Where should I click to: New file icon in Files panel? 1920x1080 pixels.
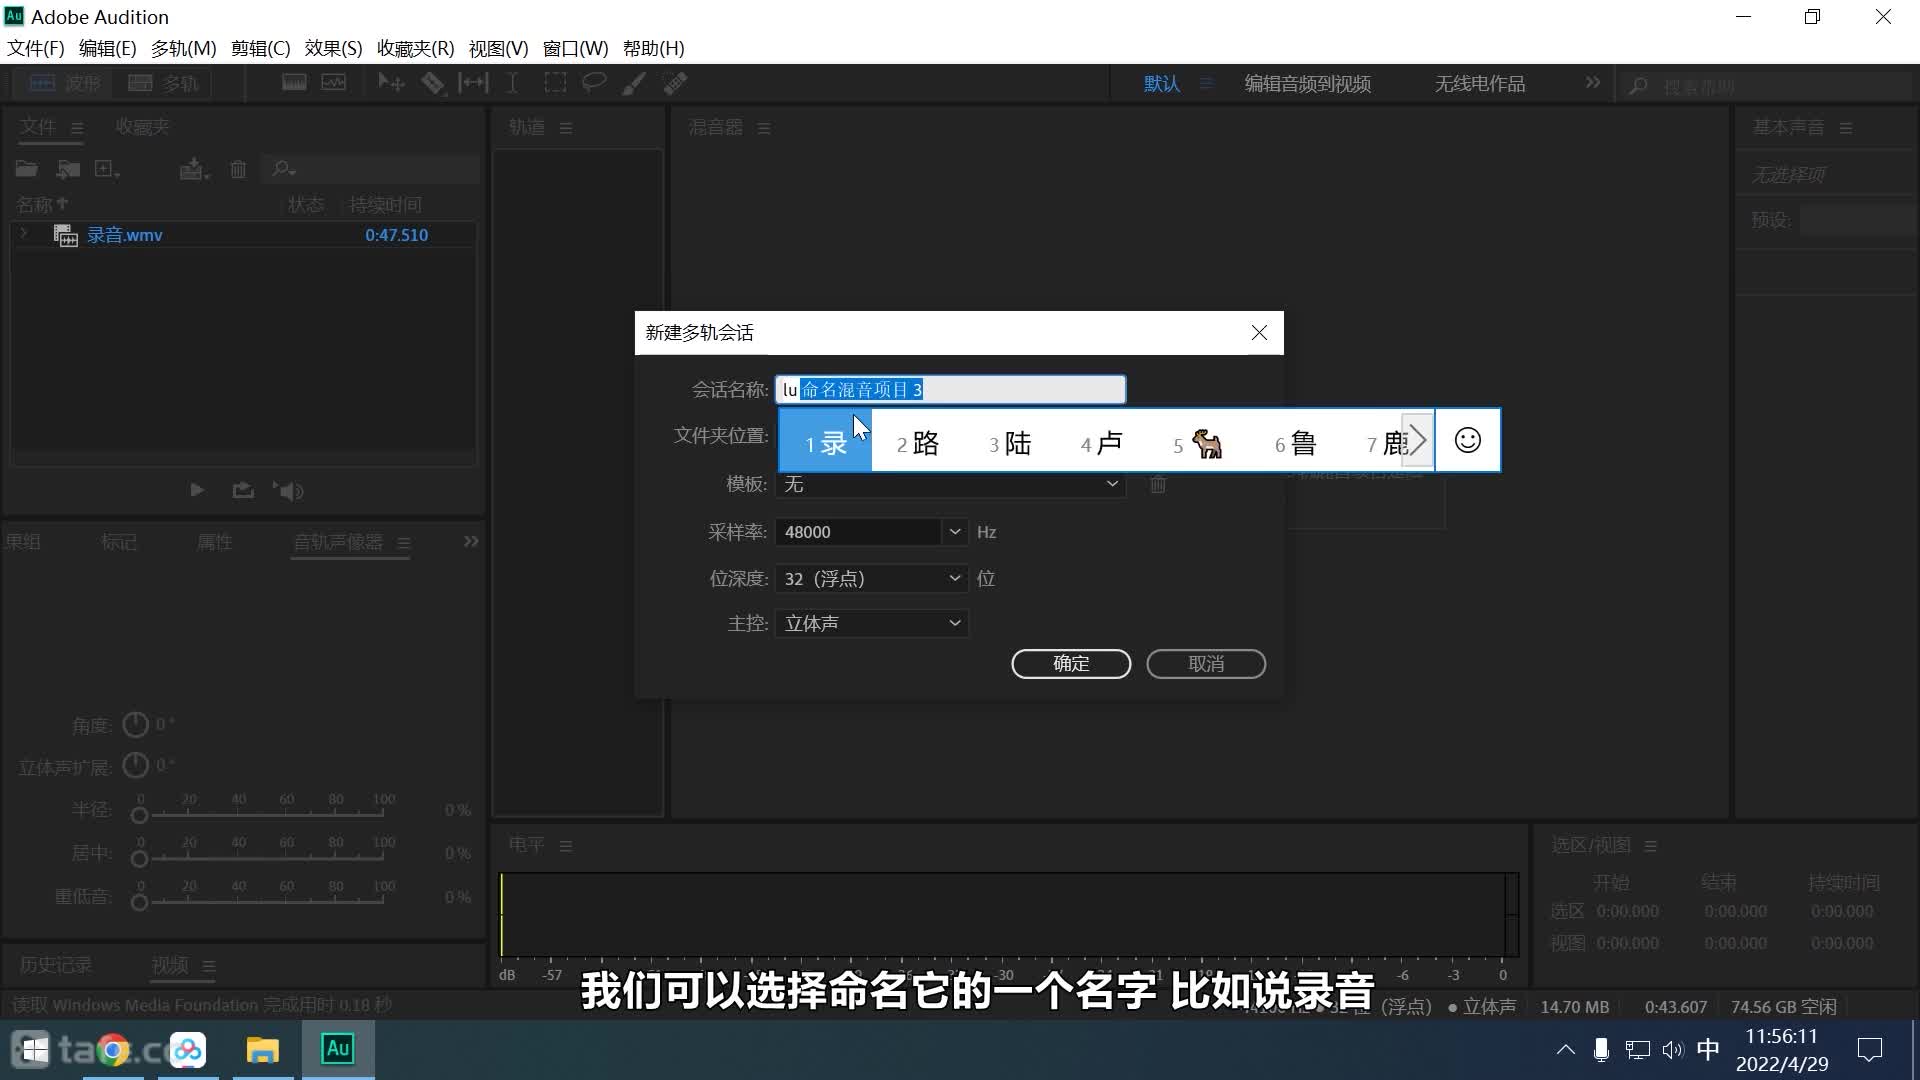click(107, 169)
